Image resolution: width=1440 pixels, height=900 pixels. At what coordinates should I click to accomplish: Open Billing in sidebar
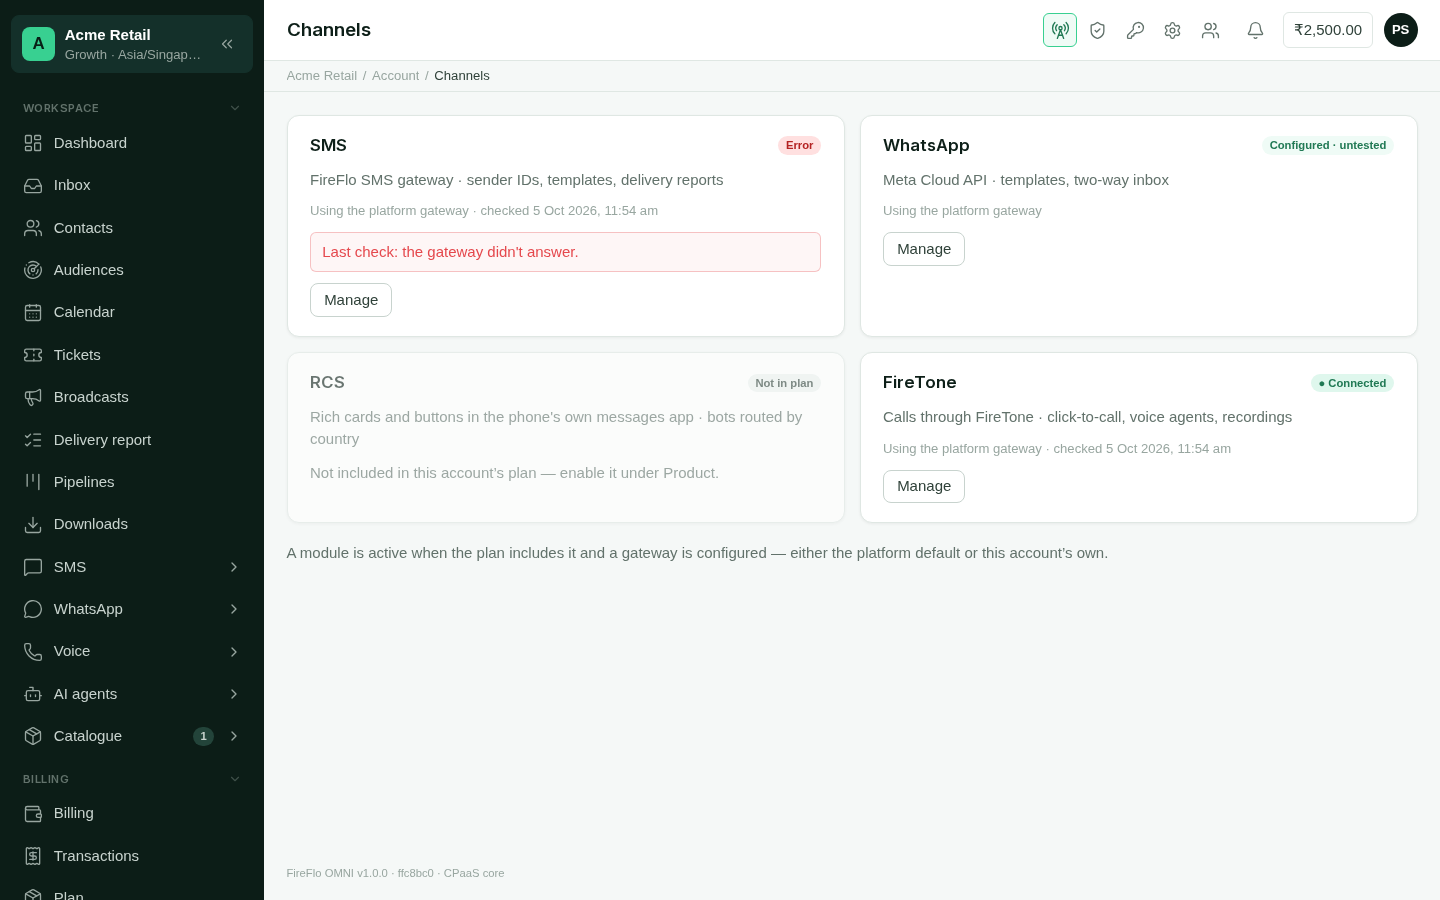pyautogui.click(x=132, y=813)
